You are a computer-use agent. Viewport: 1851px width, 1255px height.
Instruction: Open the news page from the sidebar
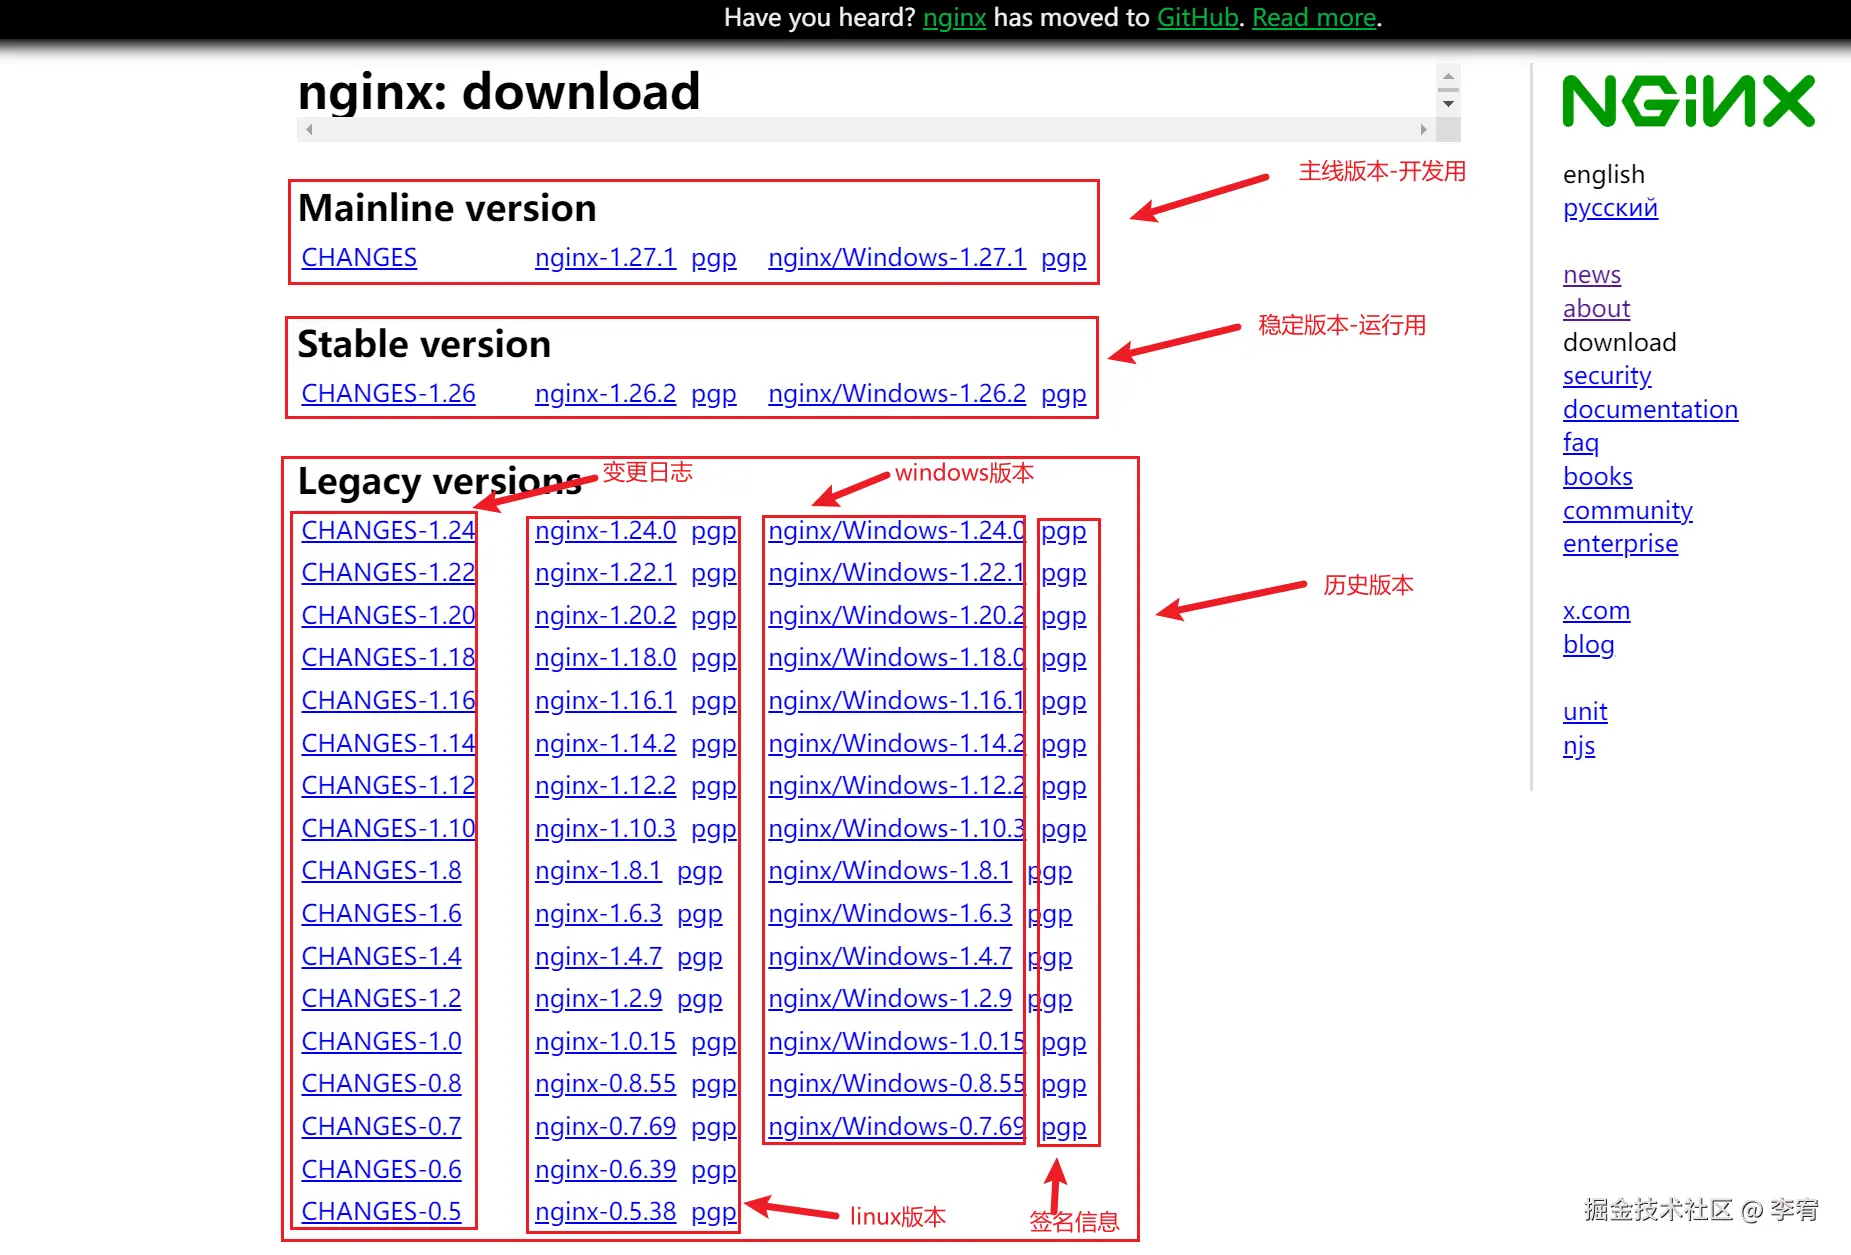click(x=1592, y=275)
